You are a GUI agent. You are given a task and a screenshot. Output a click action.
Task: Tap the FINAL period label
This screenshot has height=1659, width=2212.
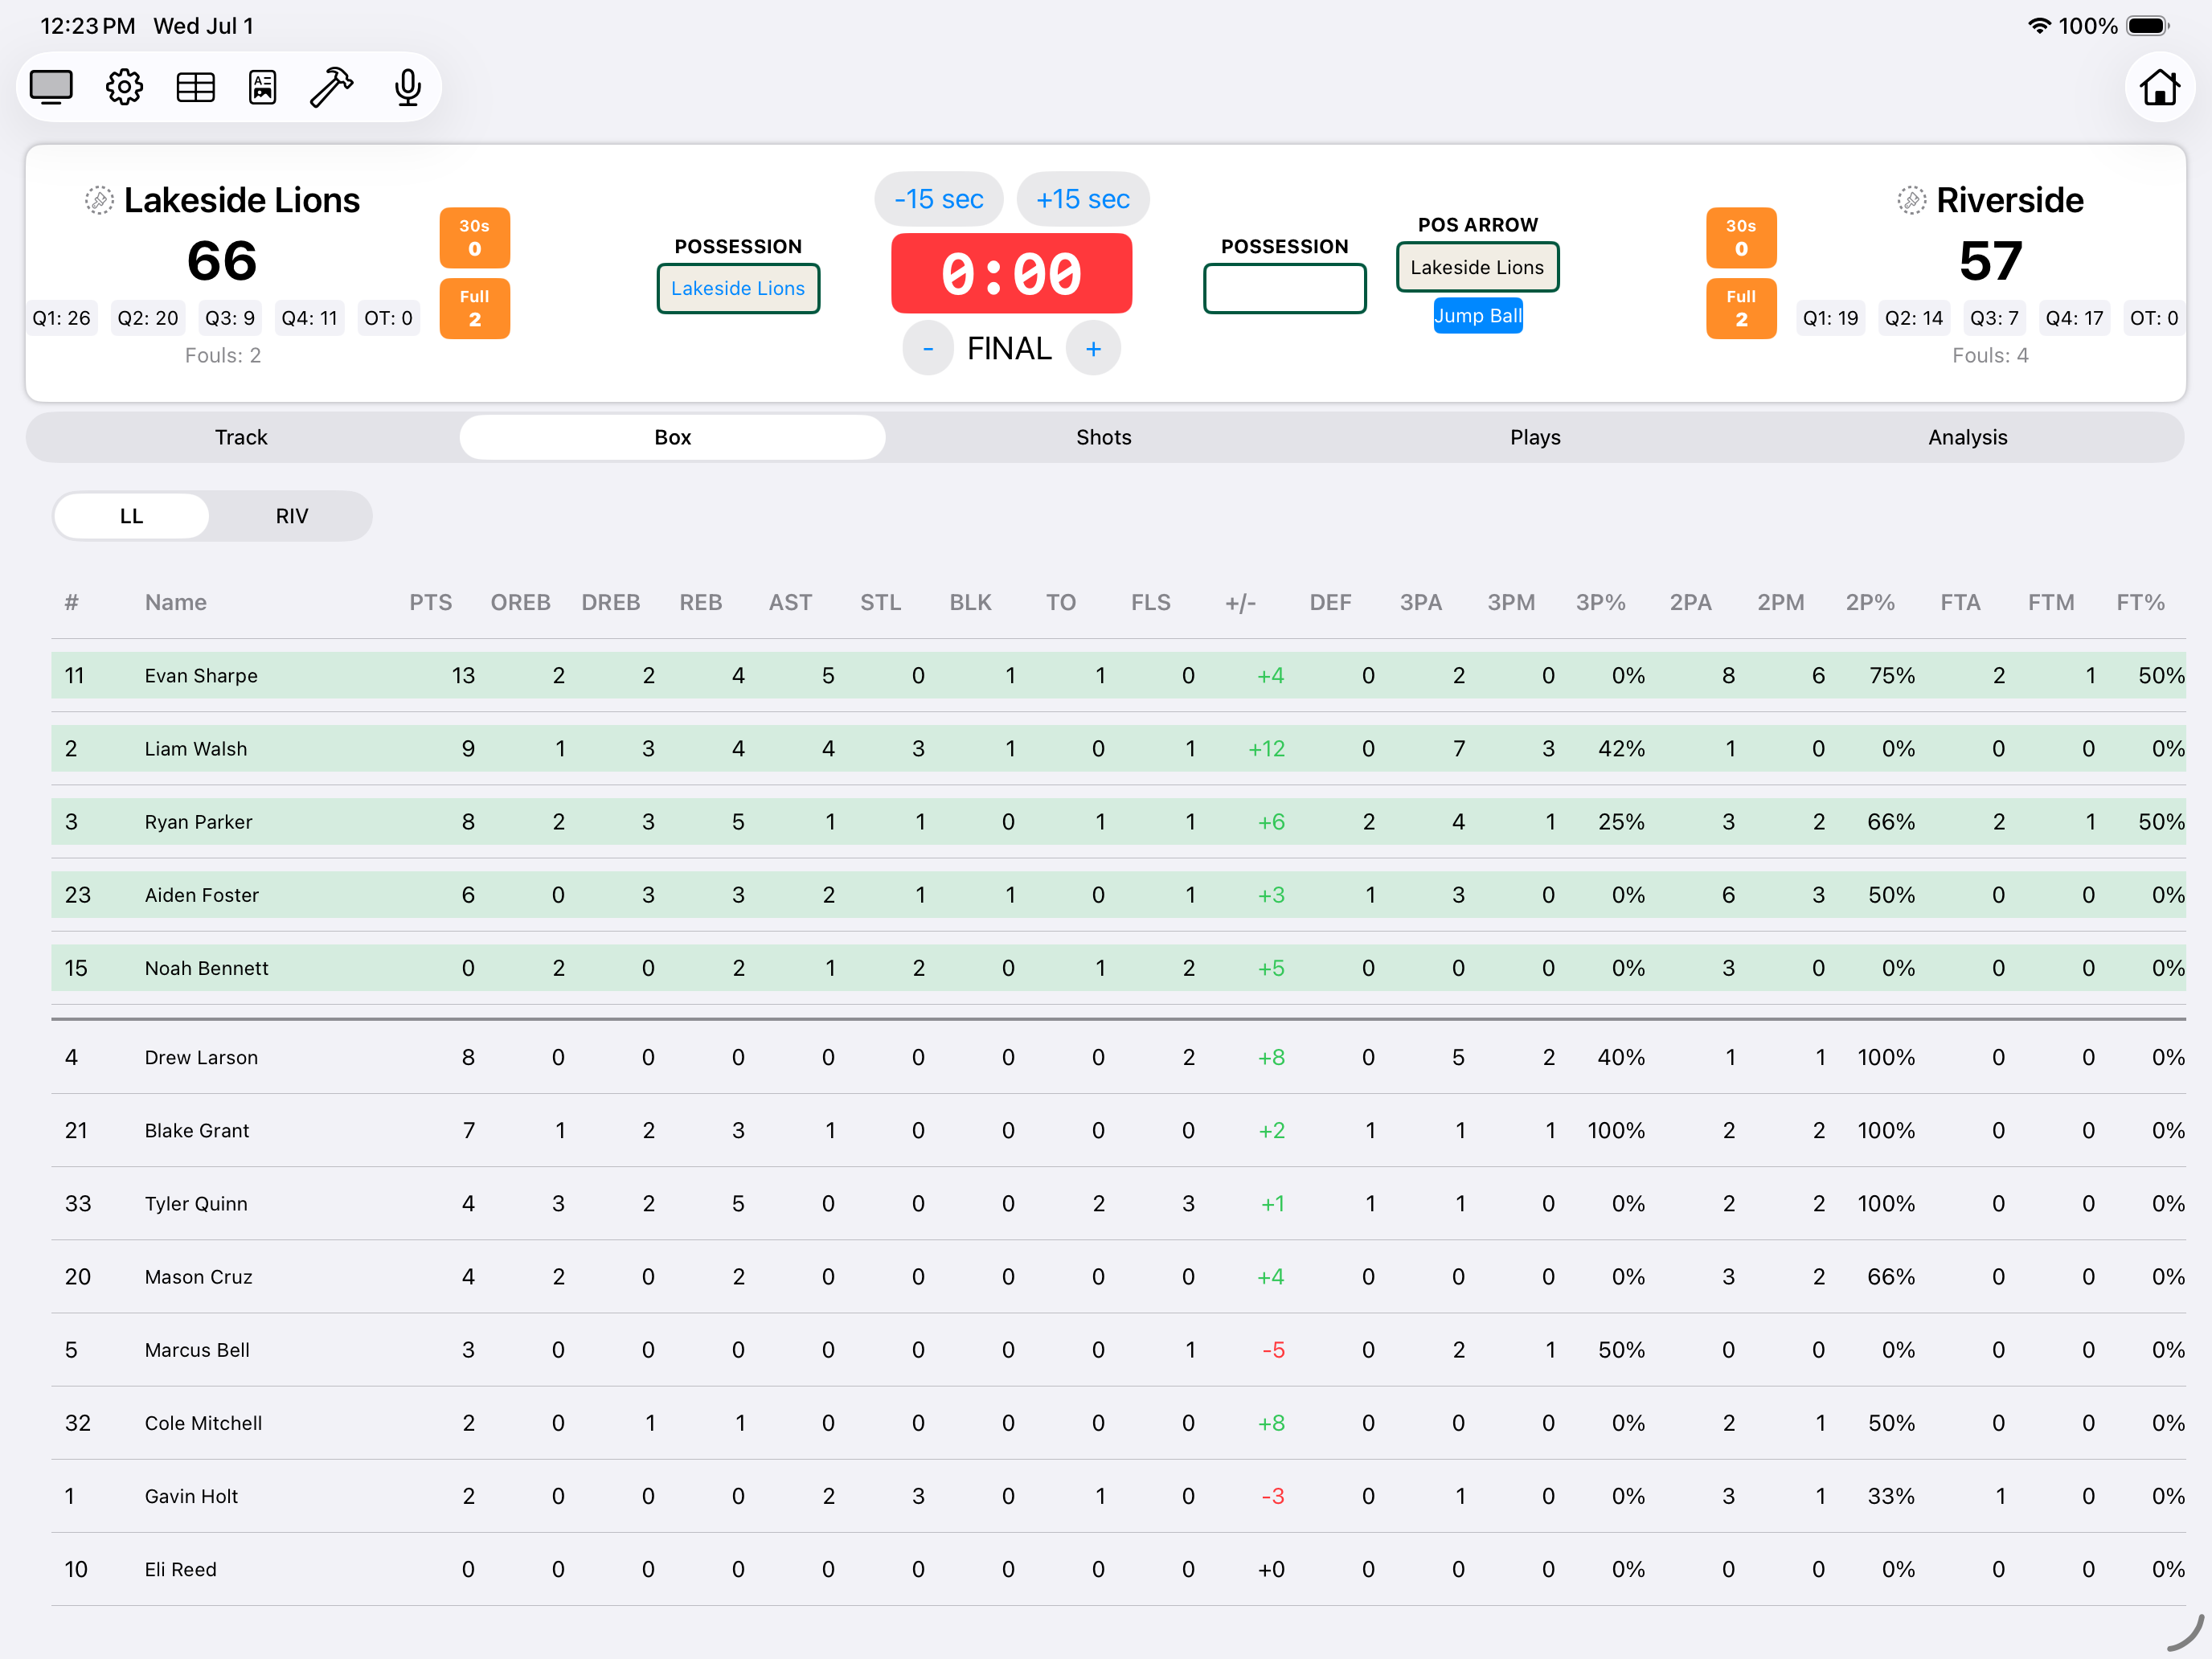coord(1009,348)
